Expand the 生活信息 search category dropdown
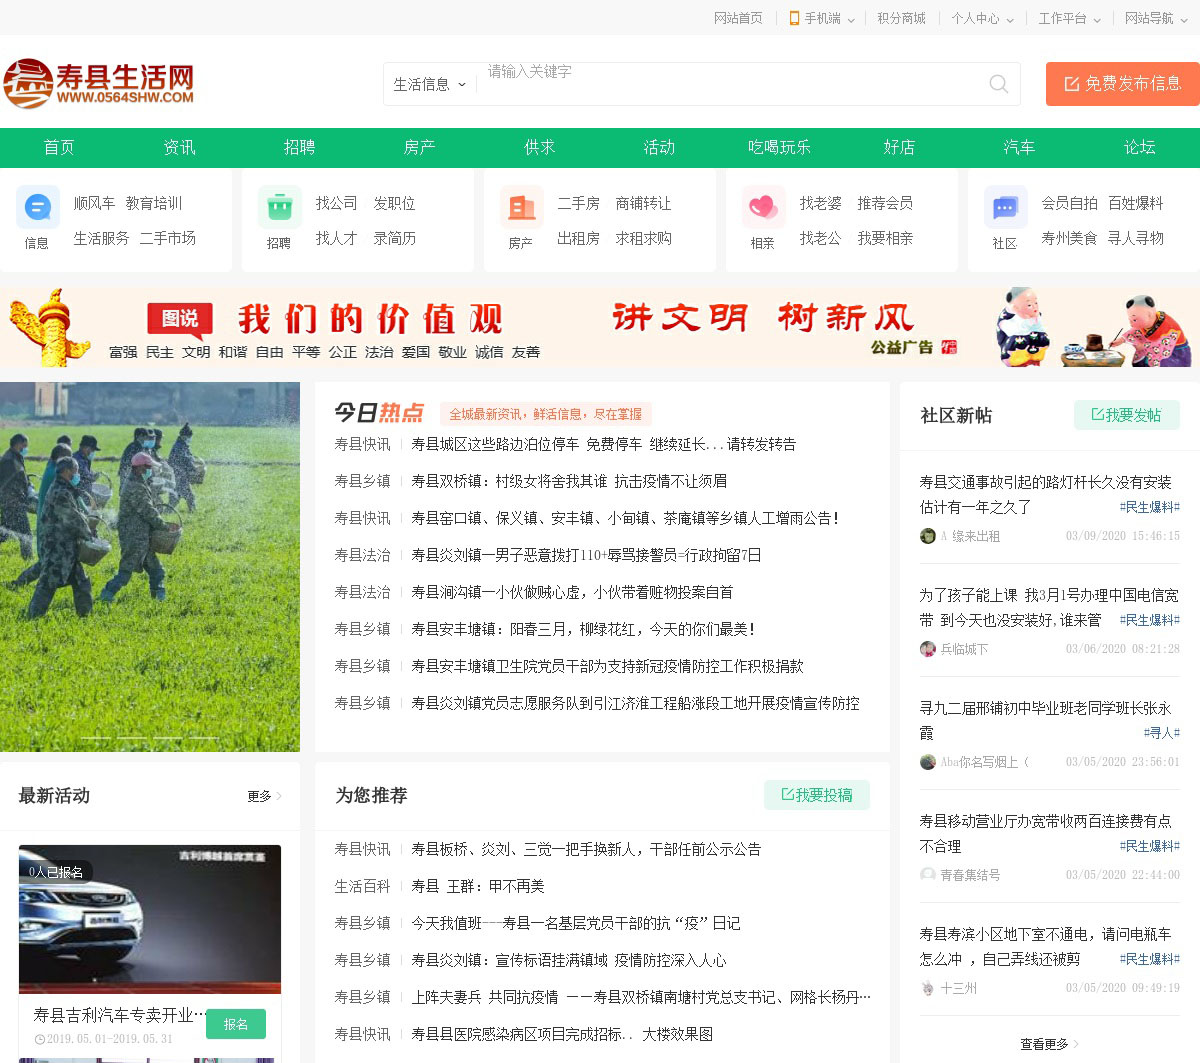 click(430, 85)
